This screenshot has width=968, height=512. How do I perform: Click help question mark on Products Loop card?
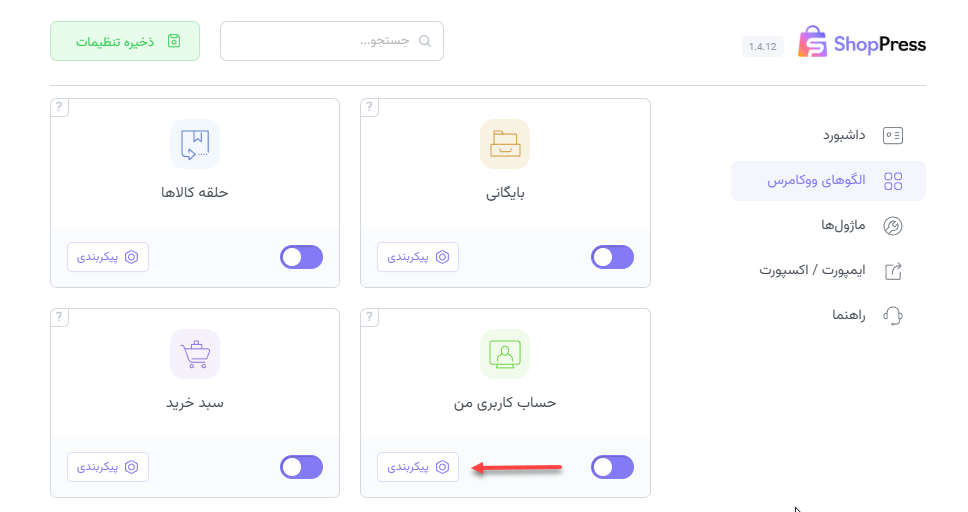[x=59, y=107]
